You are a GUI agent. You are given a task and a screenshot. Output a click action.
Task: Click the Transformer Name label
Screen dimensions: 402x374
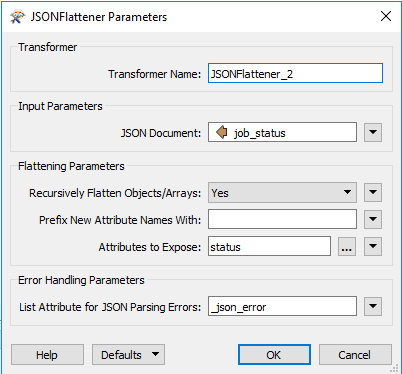point(154,74)
